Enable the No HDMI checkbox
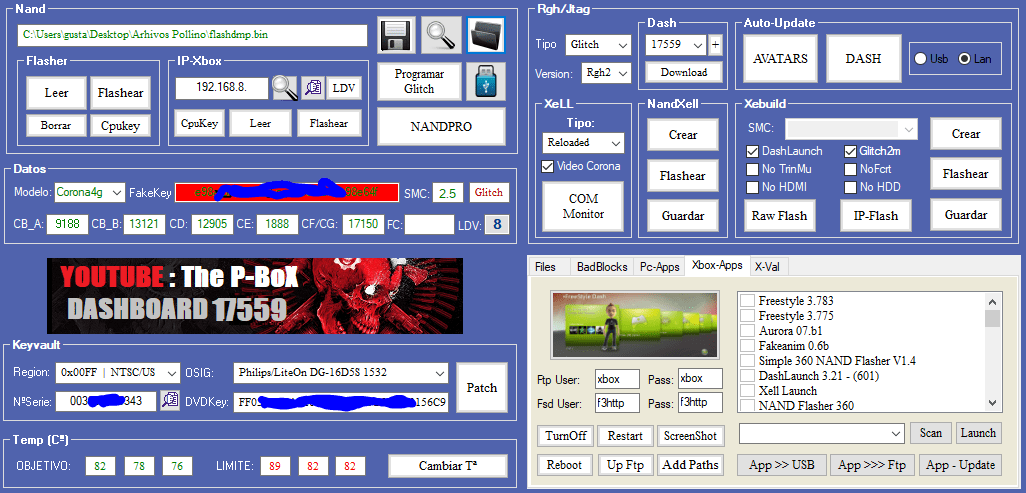 coord(753,187)
